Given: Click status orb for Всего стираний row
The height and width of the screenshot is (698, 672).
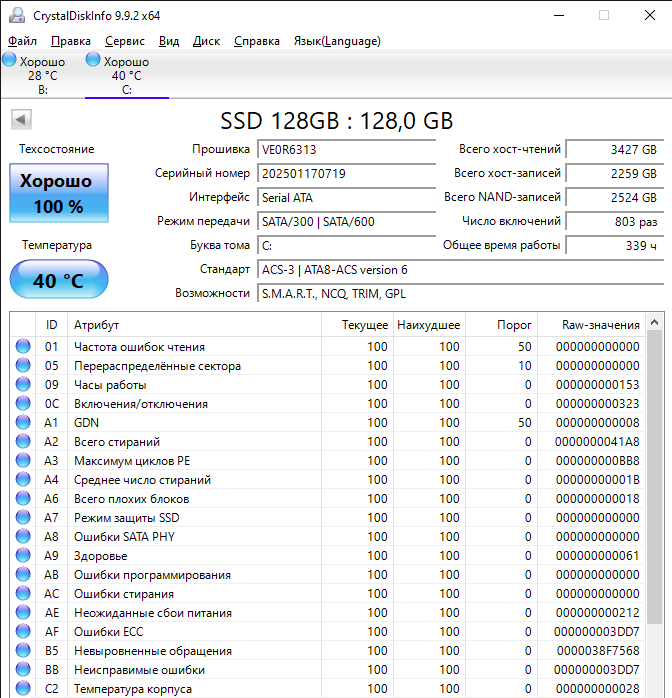Looking at the screenshot, I should pos(23,441).
